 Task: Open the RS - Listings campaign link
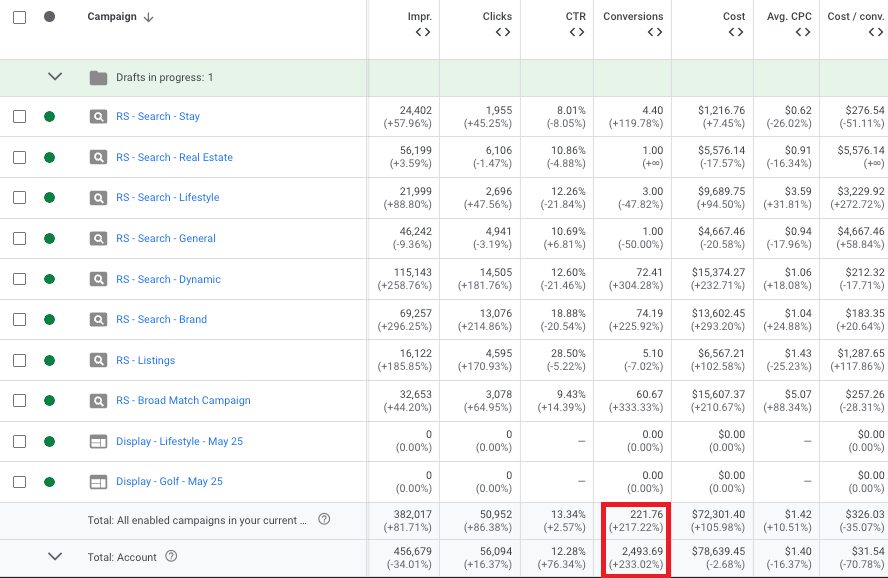146,361
